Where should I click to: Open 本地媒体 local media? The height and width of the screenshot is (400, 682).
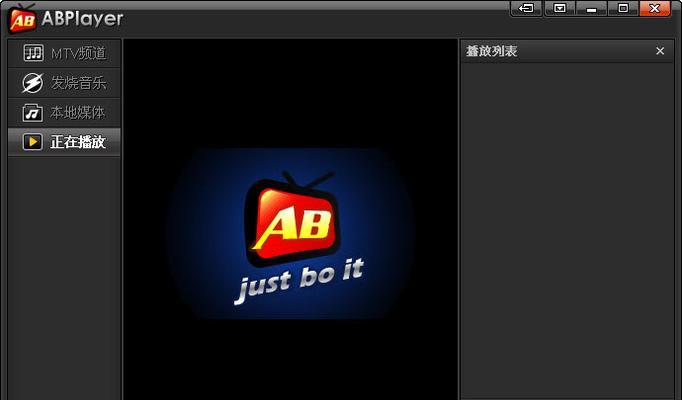[x=64, y=113]
